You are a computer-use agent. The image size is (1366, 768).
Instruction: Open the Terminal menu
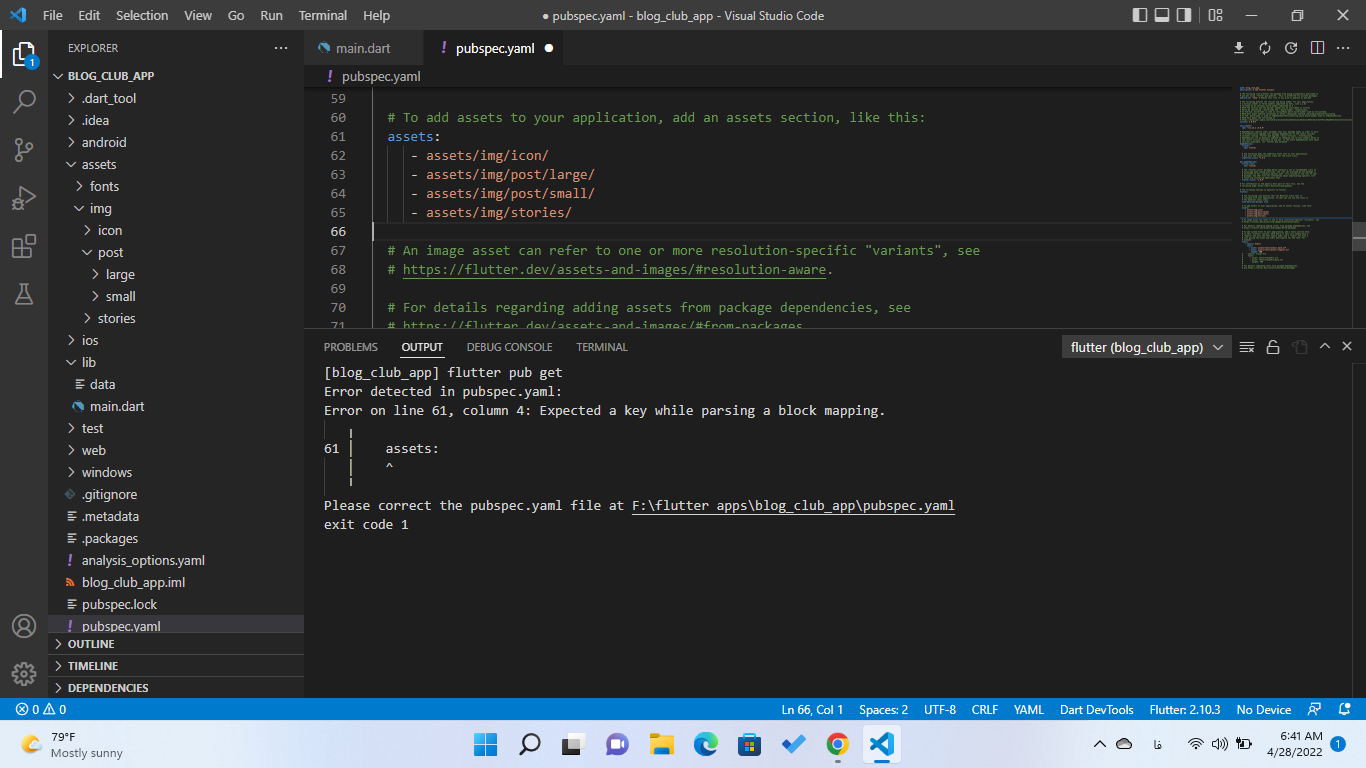pyautogui.click(x=323, y=15)
